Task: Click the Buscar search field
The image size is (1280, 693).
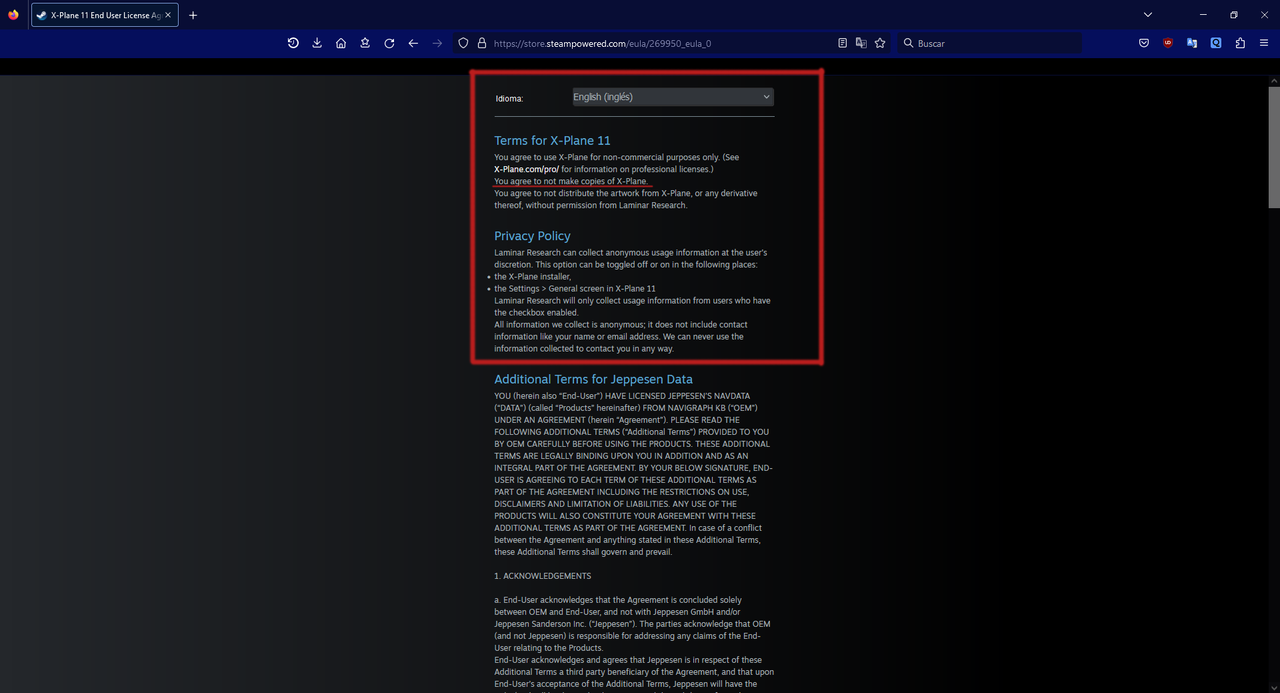Action: pyautogui.click(x=988, y=43)
